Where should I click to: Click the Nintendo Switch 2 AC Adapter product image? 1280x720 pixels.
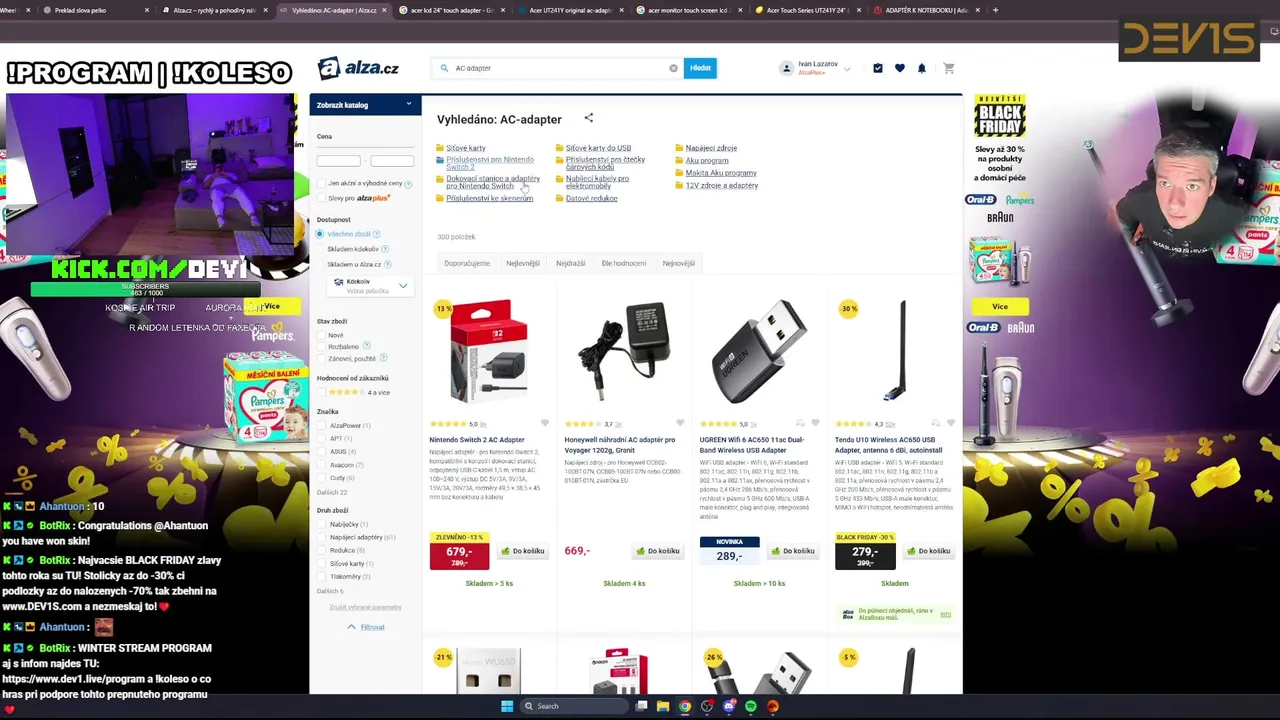[x=489, y=350]
